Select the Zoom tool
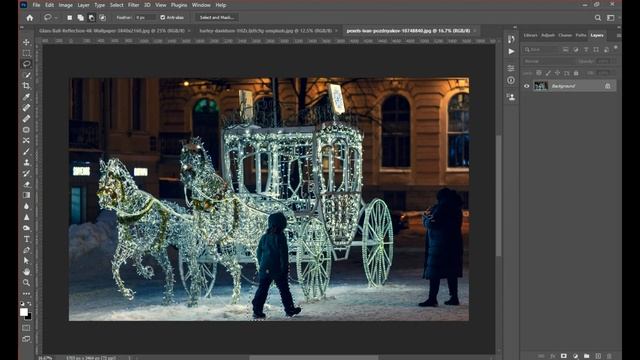 point(26,282)
